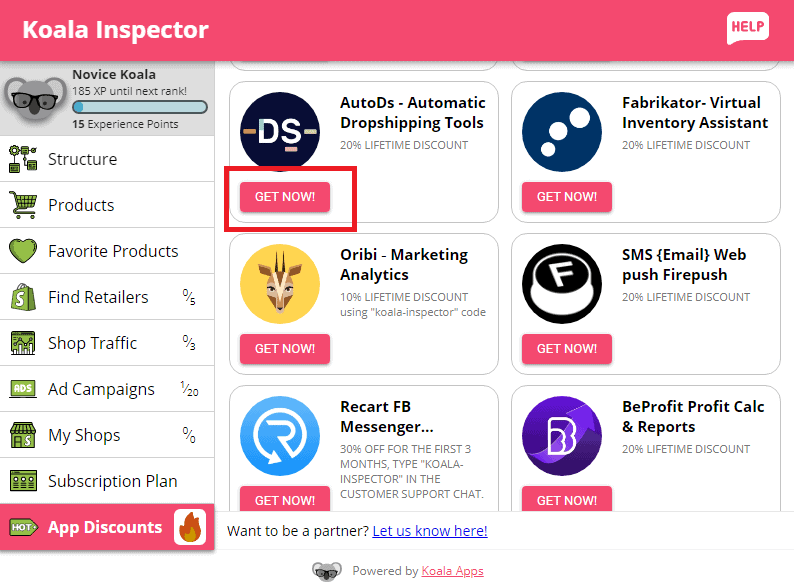Click the Fabrikator dots logo icon
794x587 pixels.
tap(562, 132)
